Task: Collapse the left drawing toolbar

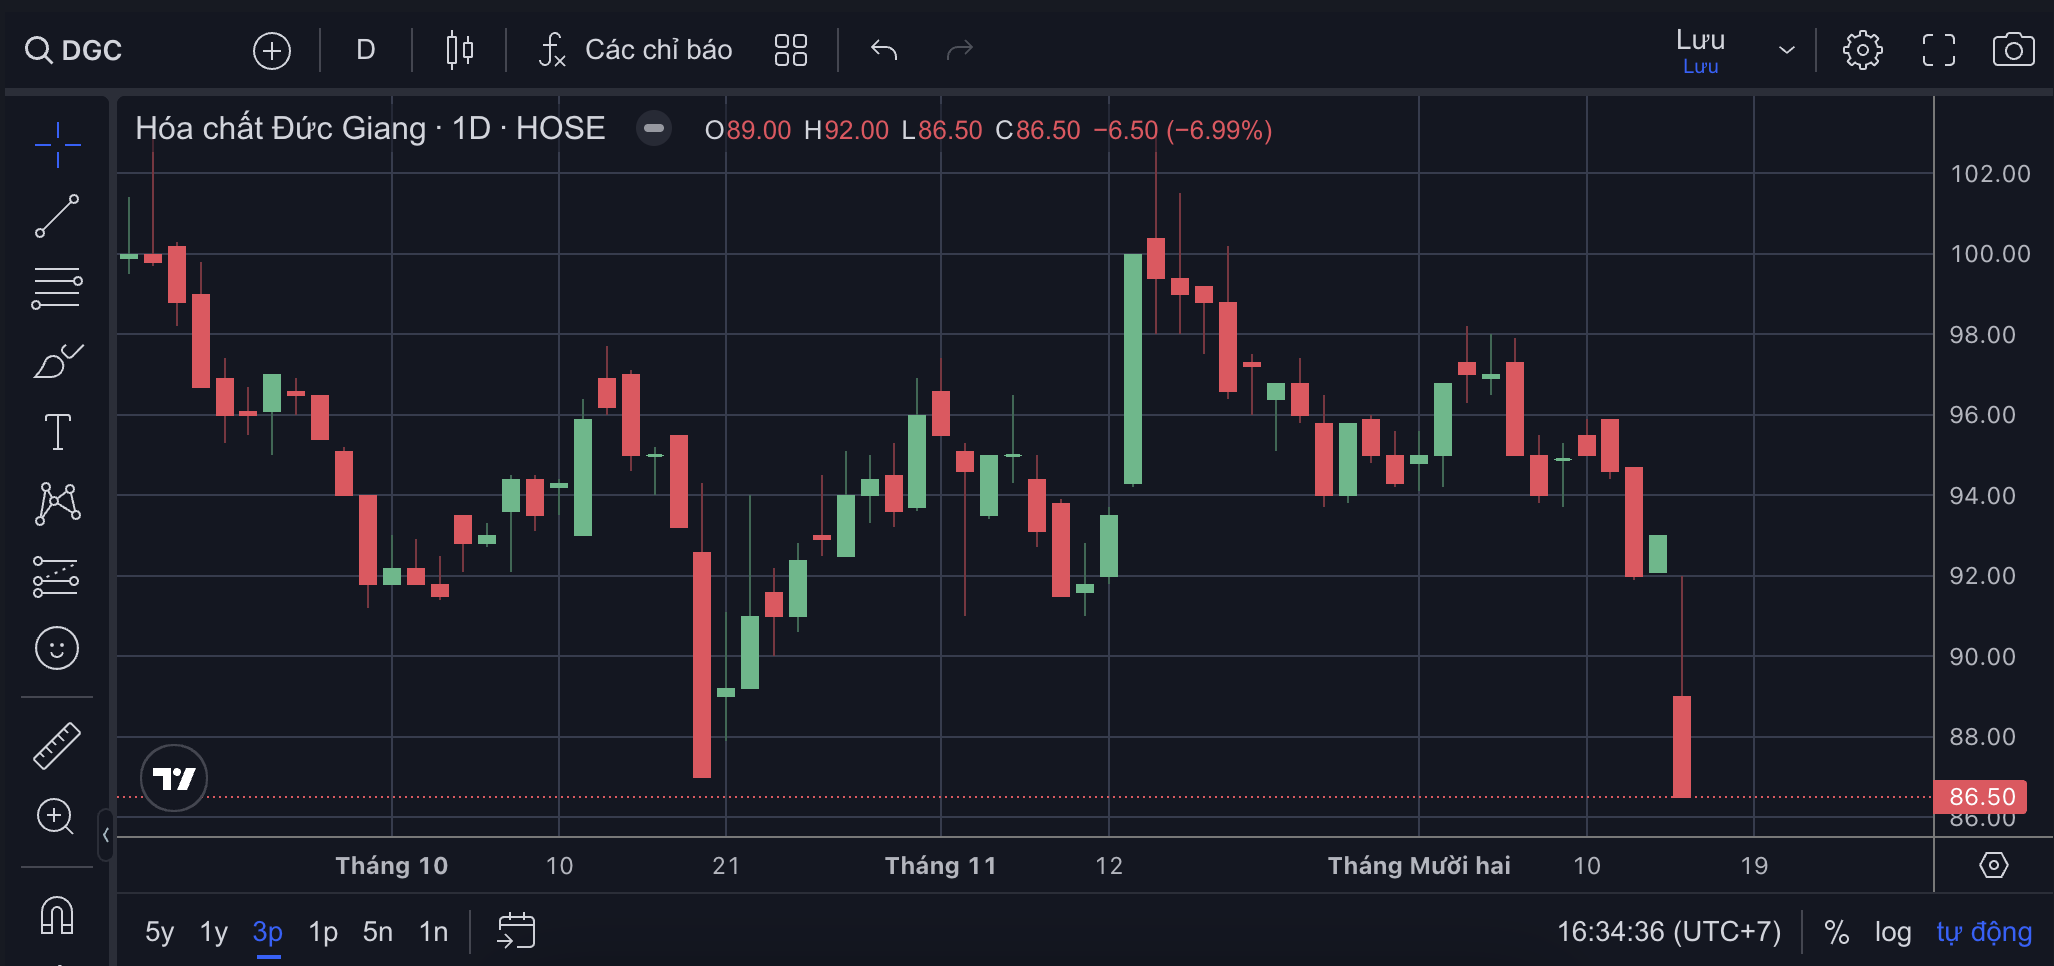Action: (106, 835)
